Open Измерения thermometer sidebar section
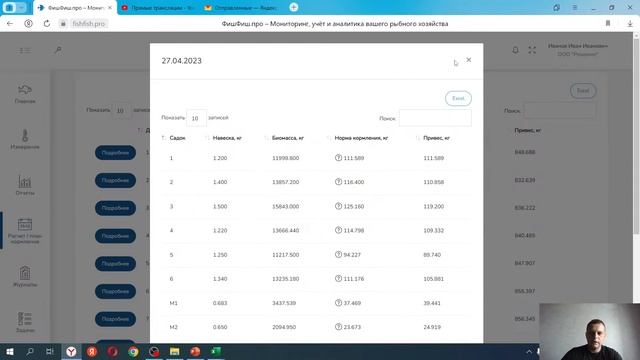Image resolution: width=640 pixels, height=360 pixels. (25, 139)
